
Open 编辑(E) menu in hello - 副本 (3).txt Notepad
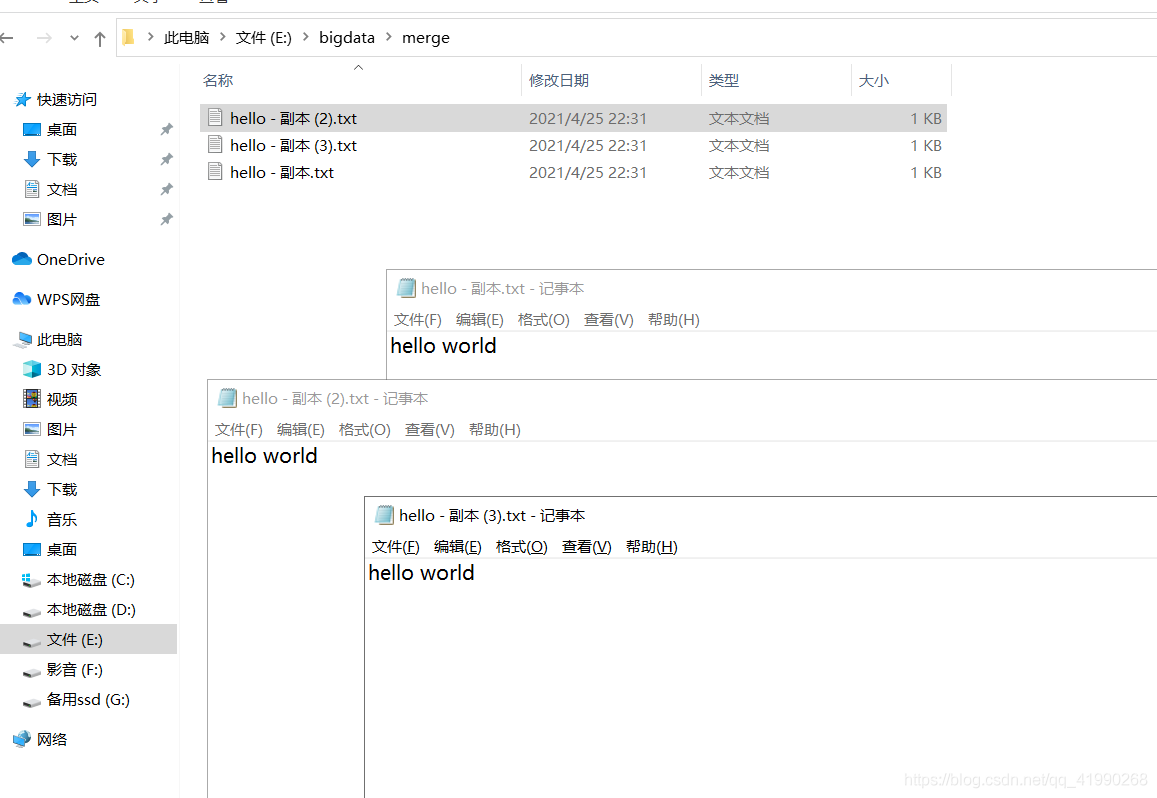point(457,547)
